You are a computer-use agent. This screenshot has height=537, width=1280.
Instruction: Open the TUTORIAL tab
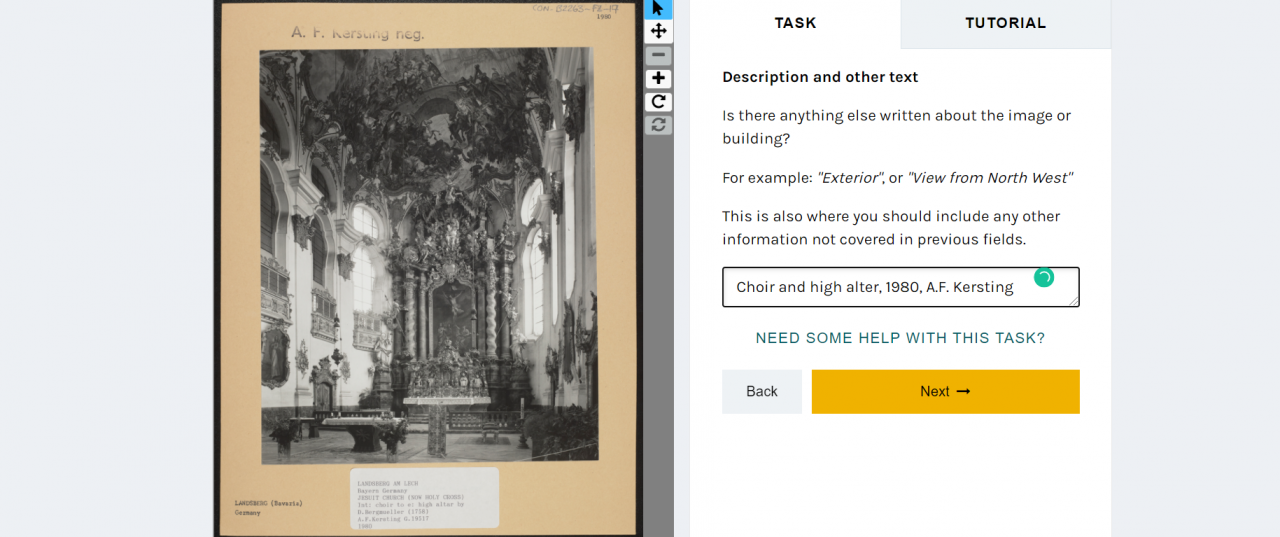[1005, 23]
